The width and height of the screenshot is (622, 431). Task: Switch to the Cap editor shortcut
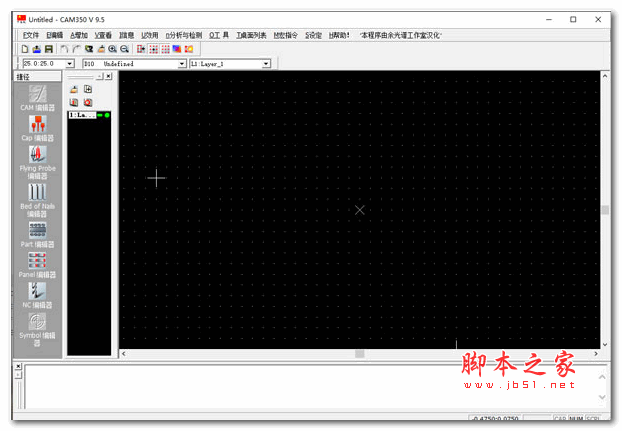(37, 128)
